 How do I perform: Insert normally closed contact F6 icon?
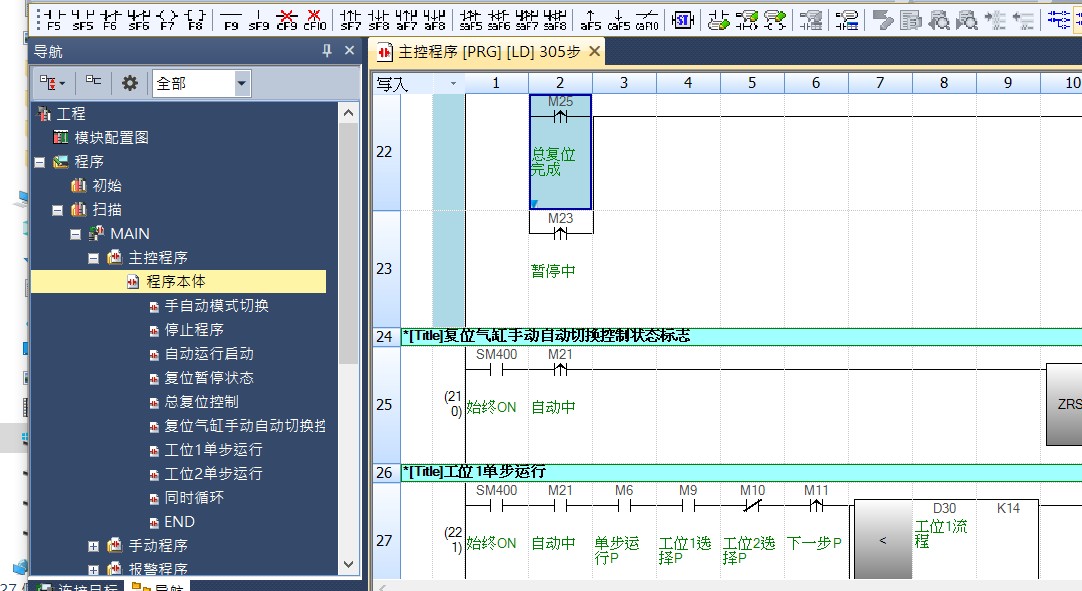[x=110, y=20]
